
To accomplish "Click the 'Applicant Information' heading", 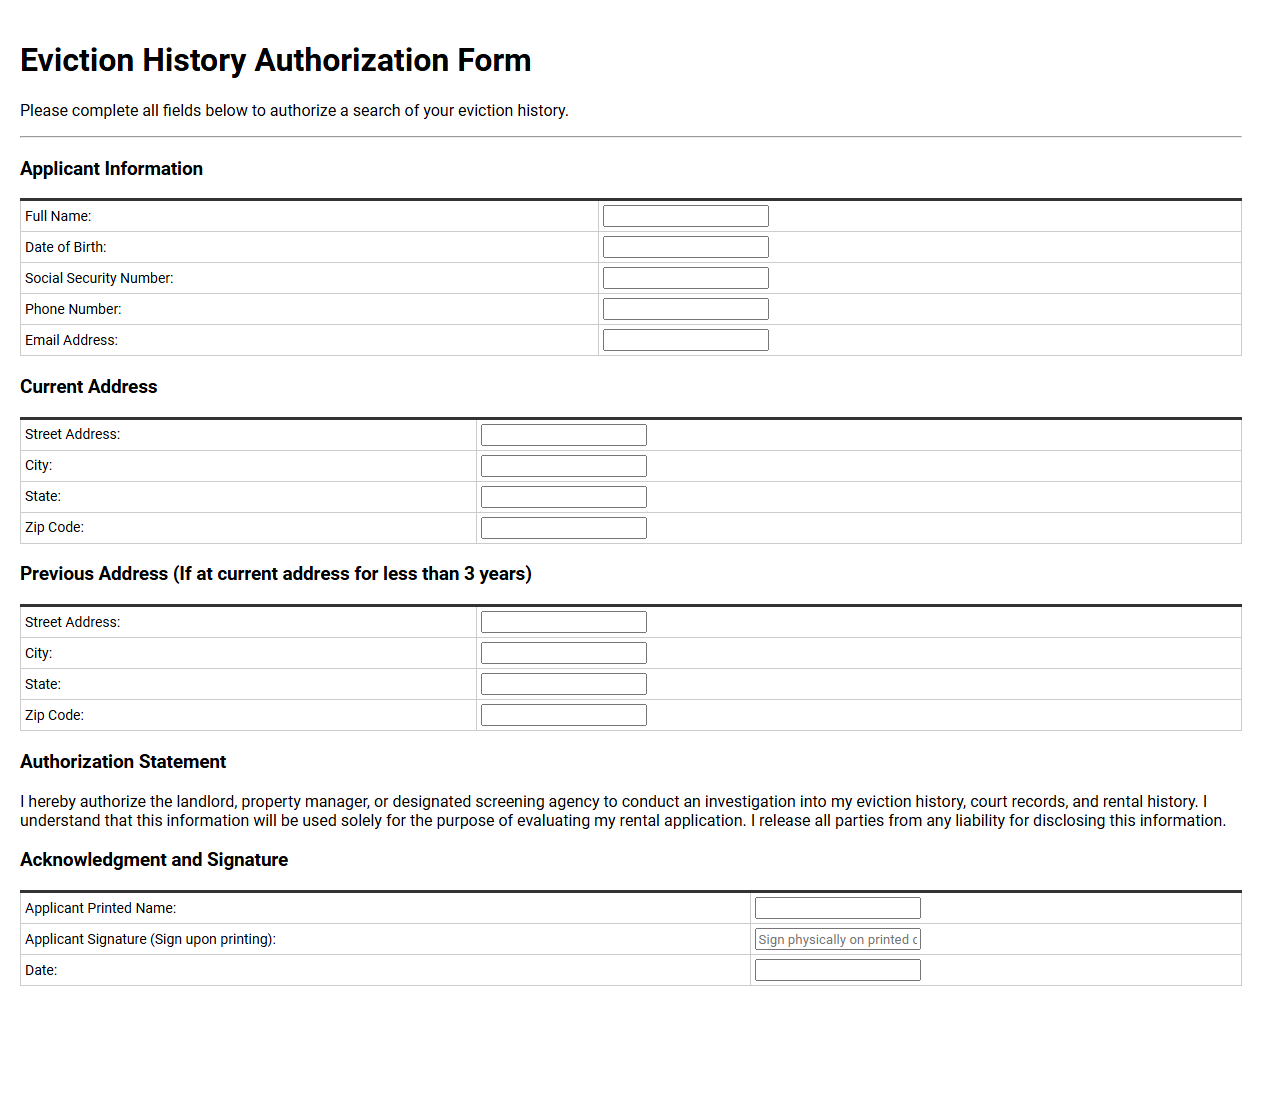I will [111, 169].
